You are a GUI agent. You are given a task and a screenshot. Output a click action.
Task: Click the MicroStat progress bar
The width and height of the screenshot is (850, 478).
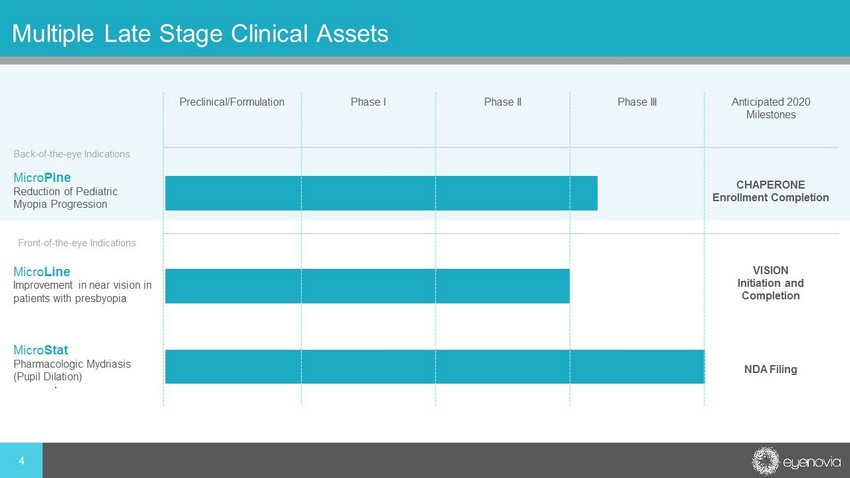434,367
